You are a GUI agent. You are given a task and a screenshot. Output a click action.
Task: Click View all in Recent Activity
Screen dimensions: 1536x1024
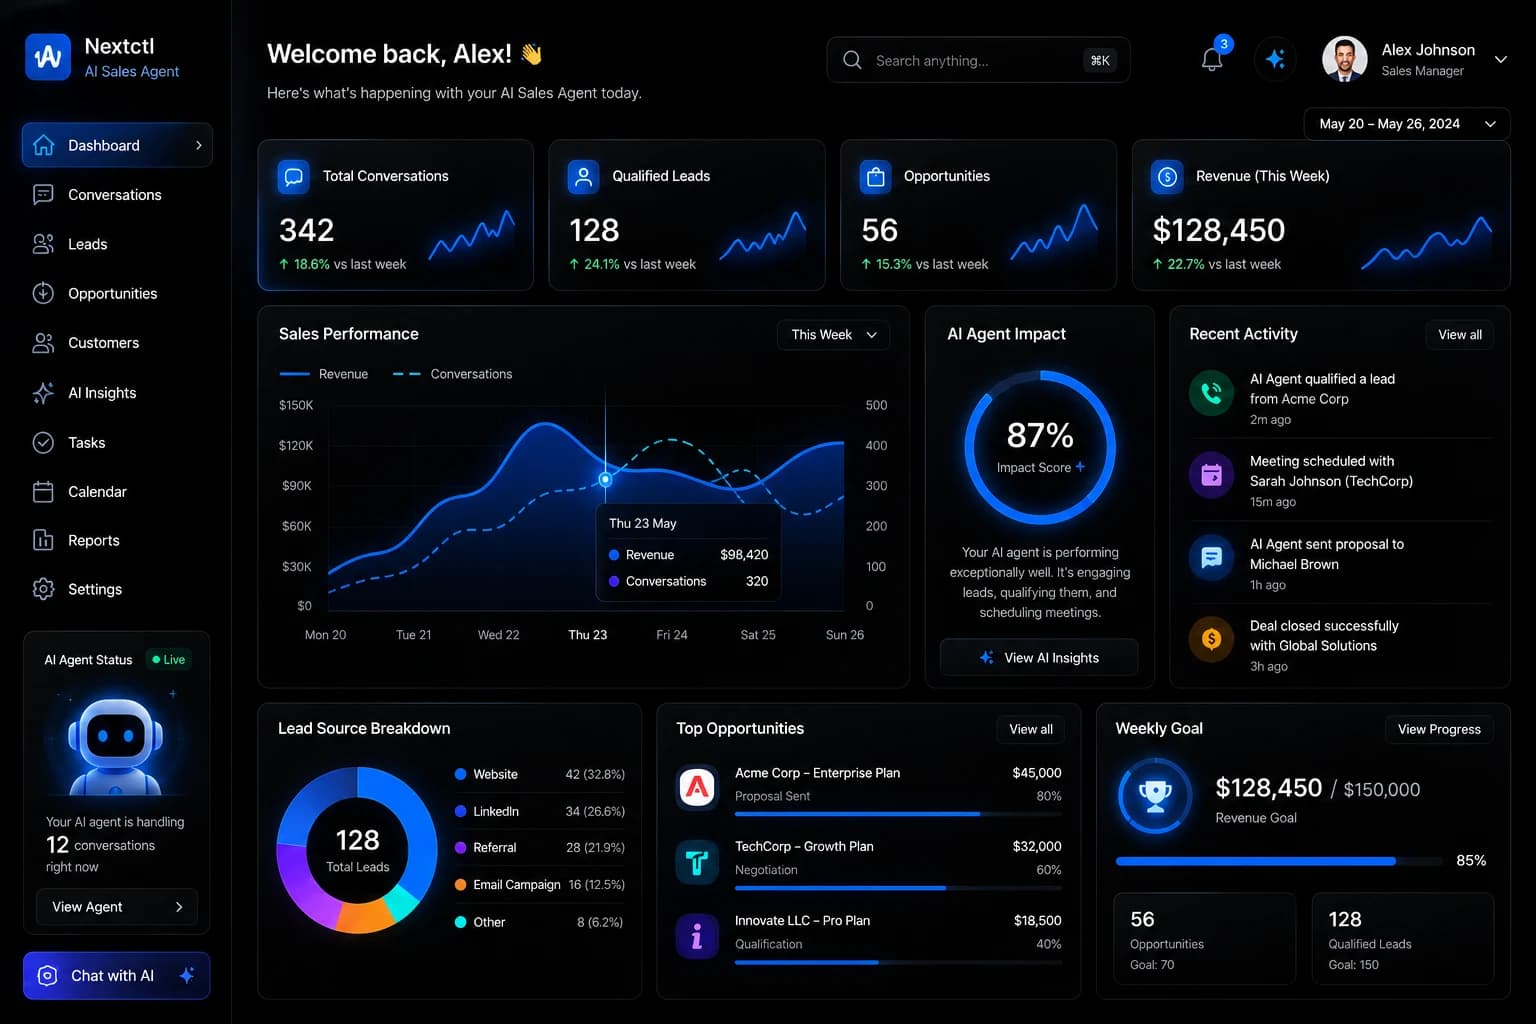click(1460, 335)
